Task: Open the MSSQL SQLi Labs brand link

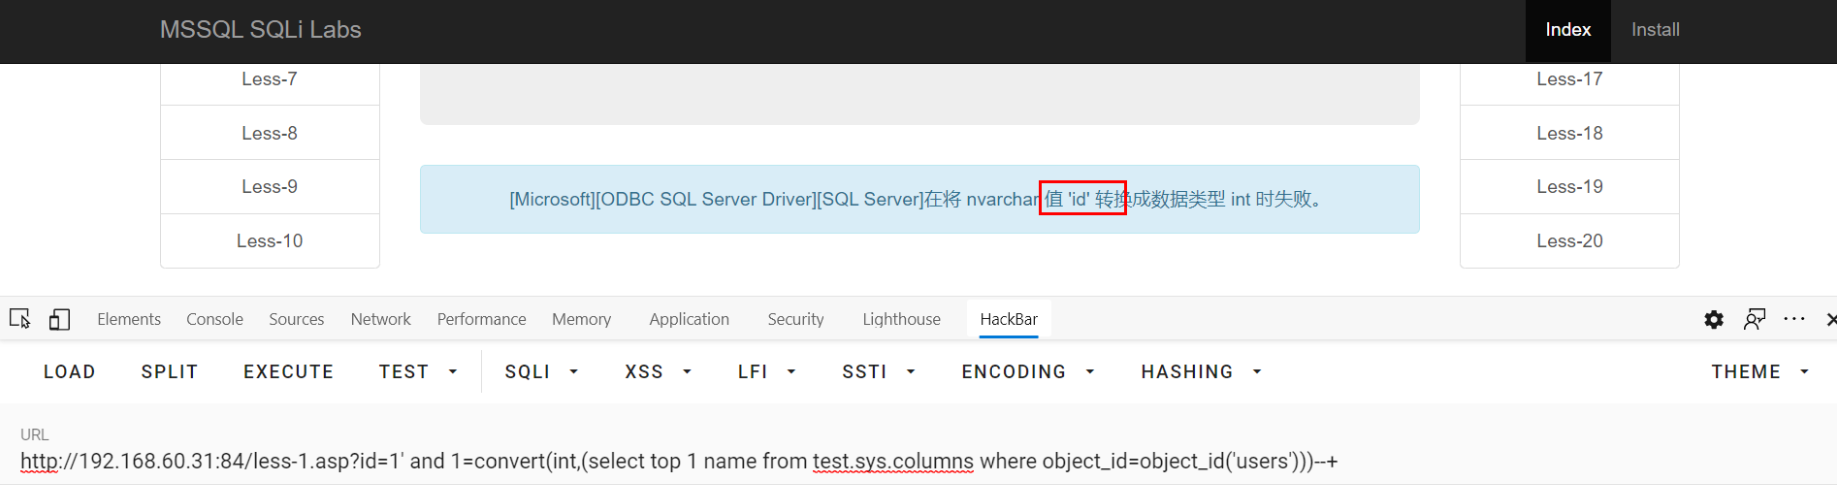Action: coord(261,30)
